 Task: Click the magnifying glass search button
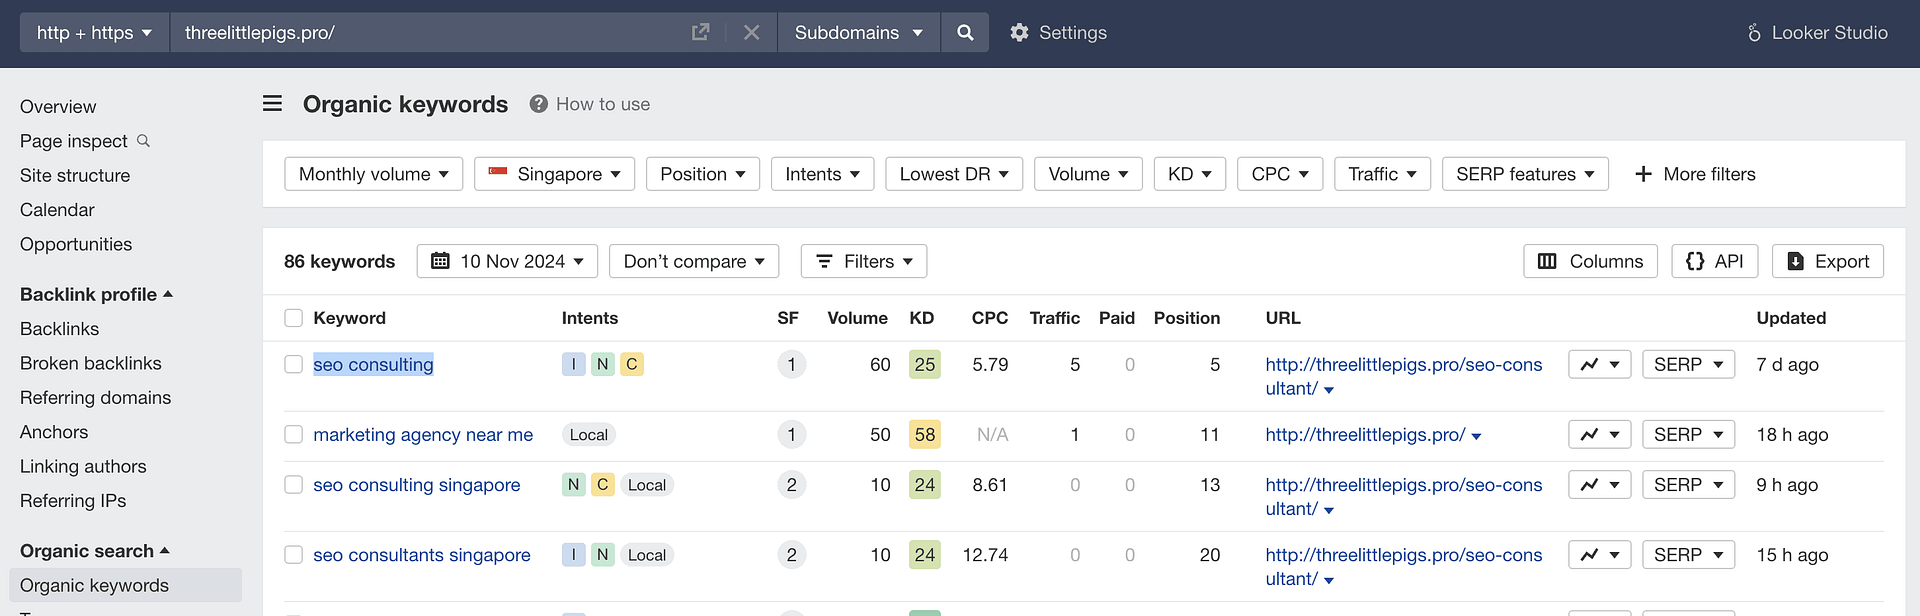click(965, 33)
